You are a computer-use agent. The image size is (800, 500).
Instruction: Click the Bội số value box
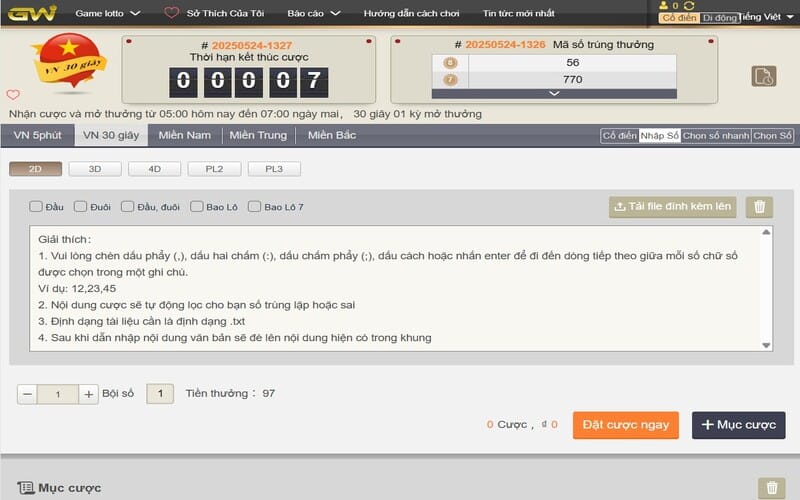[x=160, y=394]
